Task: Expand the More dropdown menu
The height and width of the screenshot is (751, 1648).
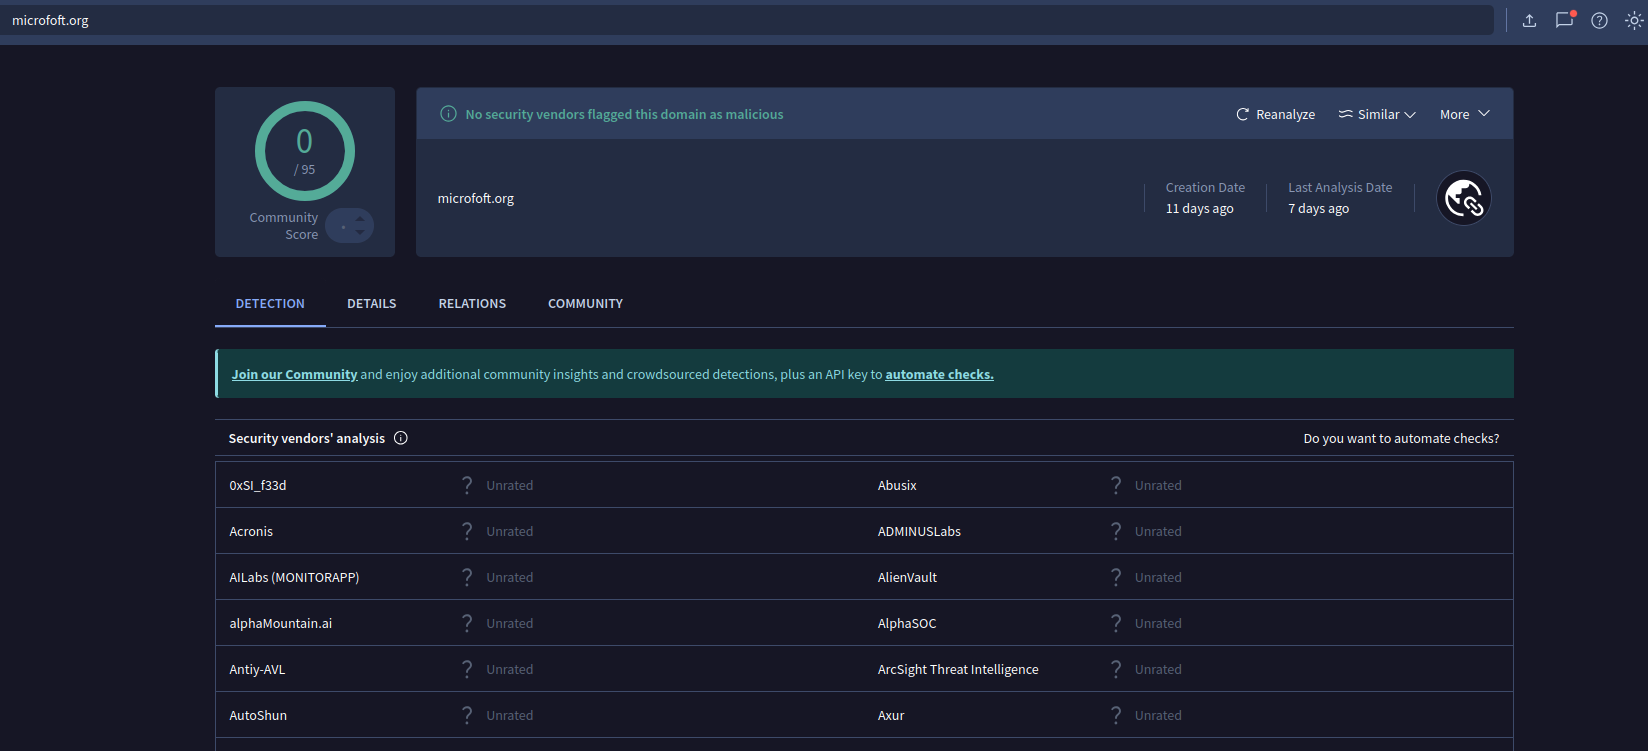Action: [1464, 114]
